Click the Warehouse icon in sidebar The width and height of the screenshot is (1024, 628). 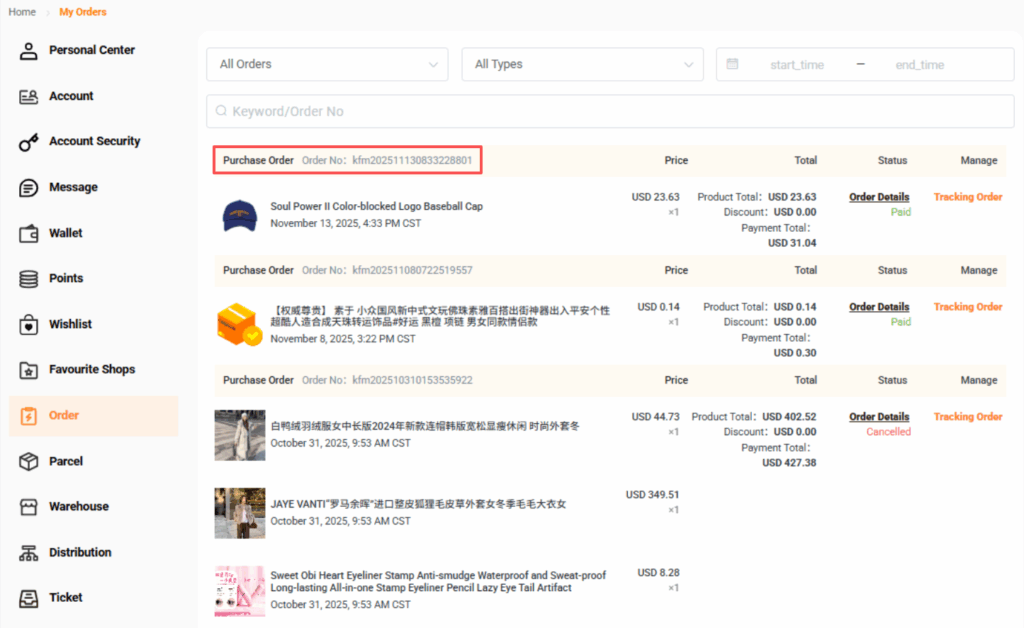[30, 507]
